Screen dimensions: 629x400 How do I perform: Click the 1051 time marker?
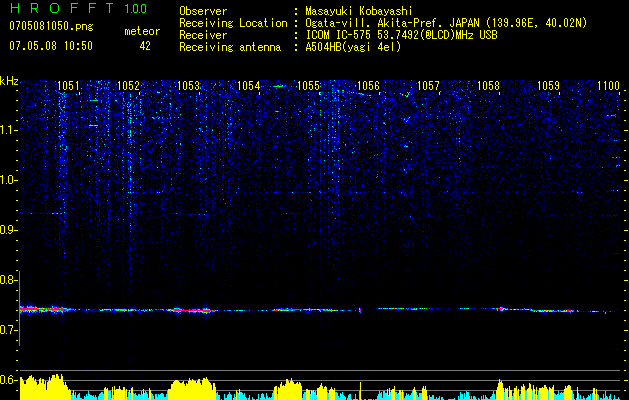(68, 86)
